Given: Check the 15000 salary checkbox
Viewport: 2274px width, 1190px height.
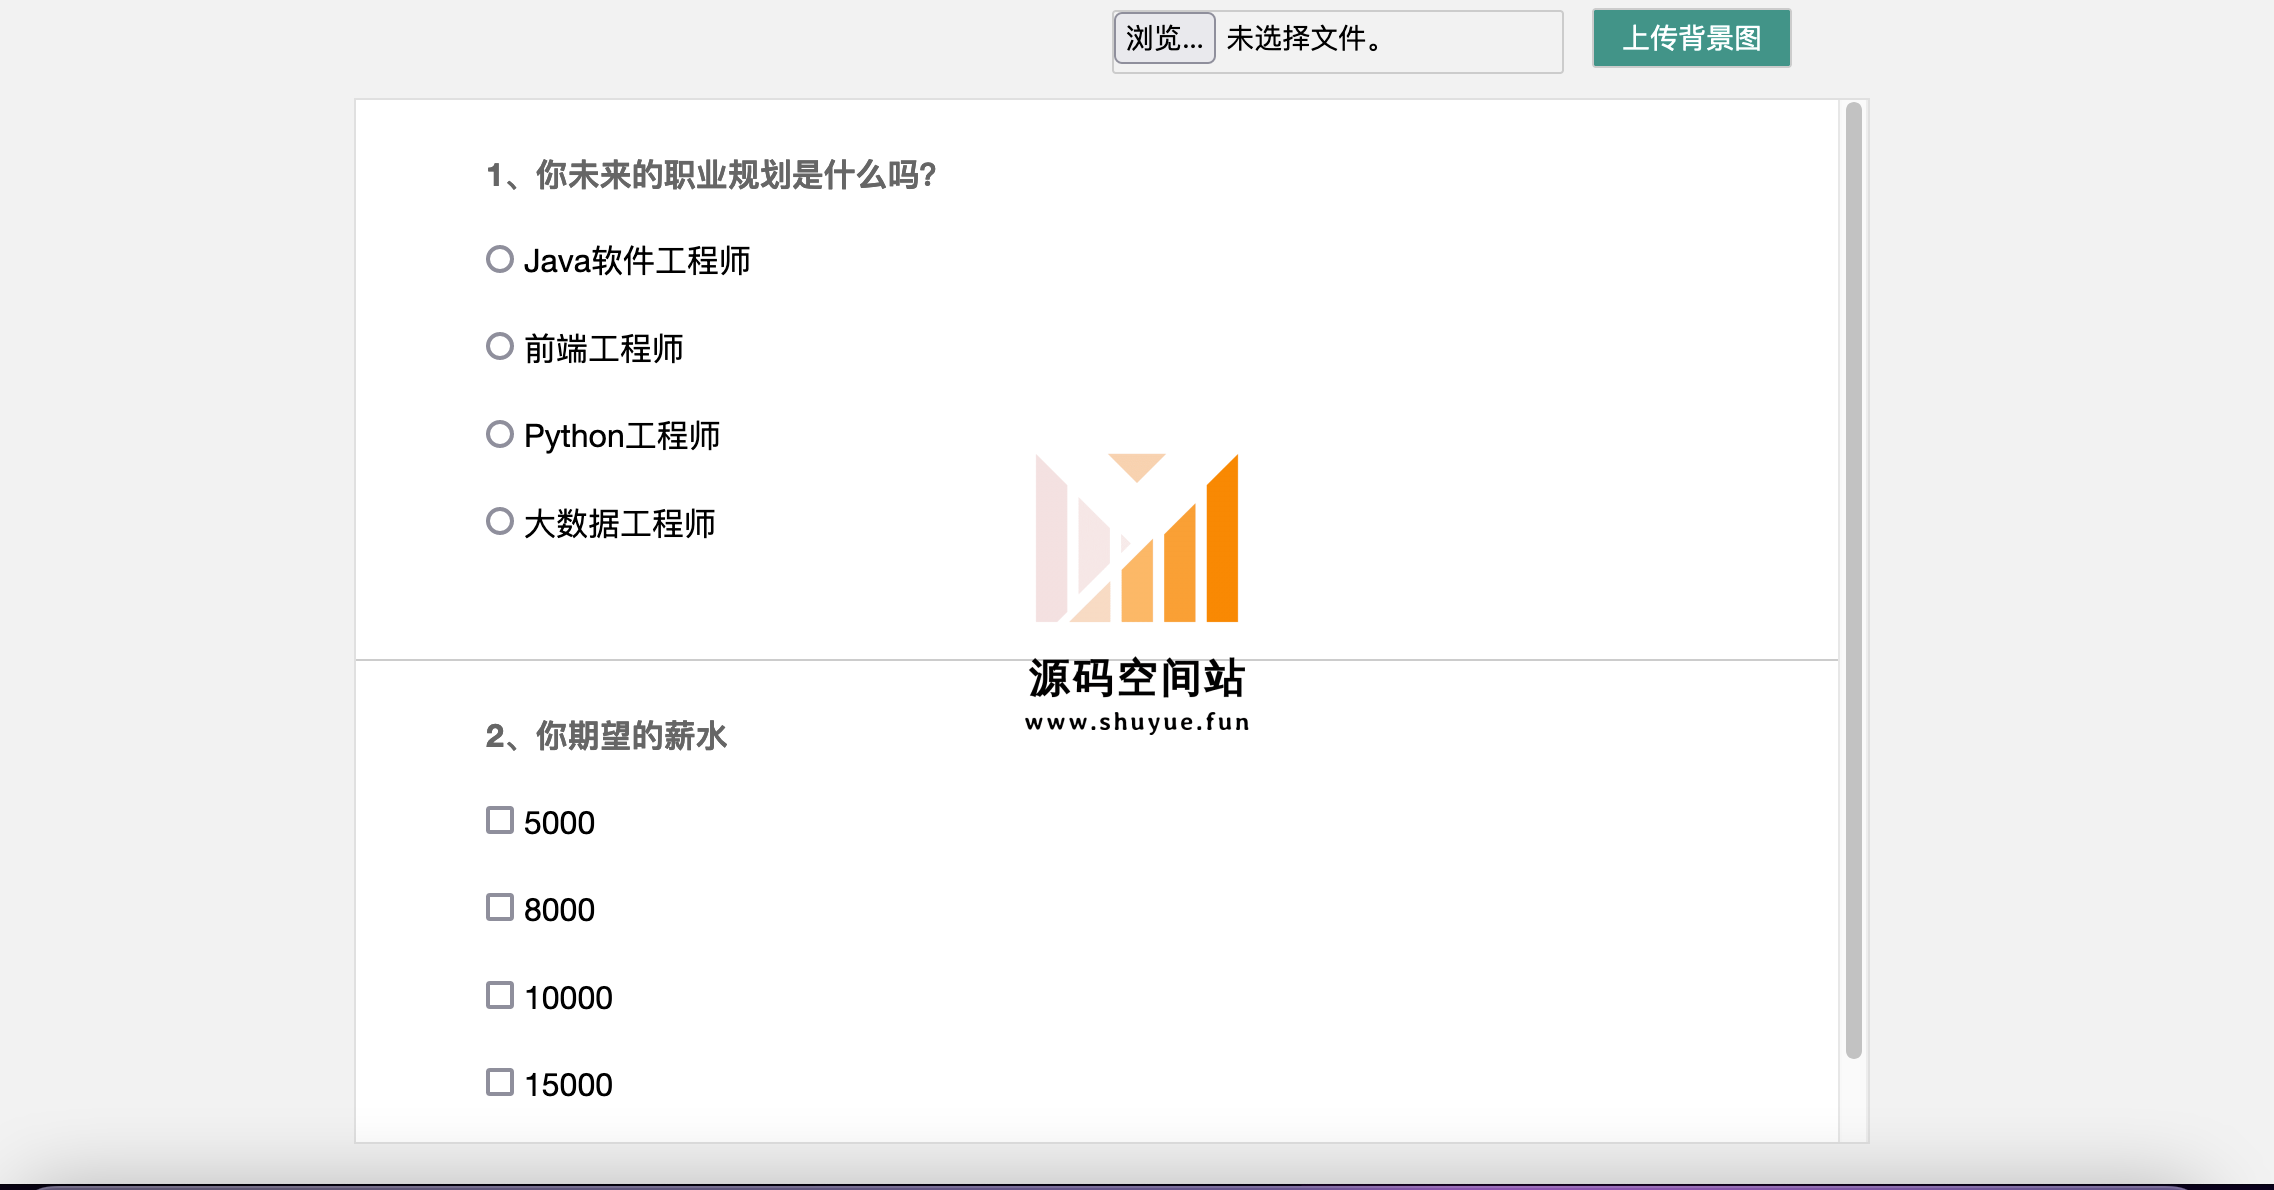Looking at the screenshot, I should coord(499,1082).
